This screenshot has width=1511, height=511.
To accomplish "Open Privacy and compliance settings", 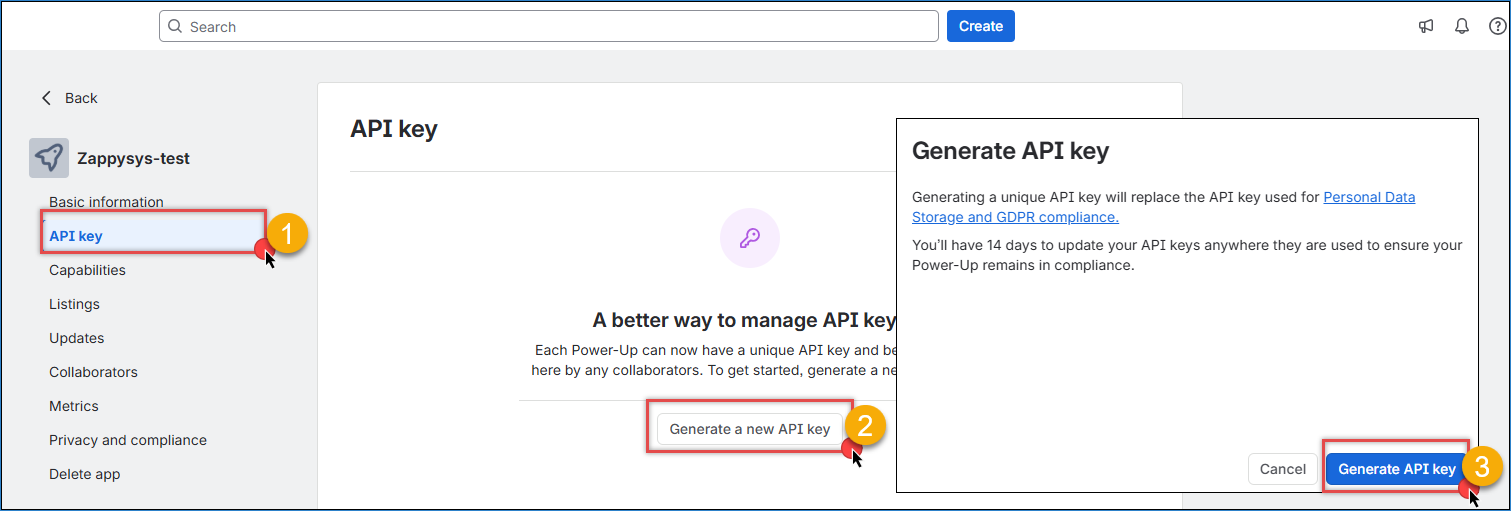I will click(x=128, y=440).
